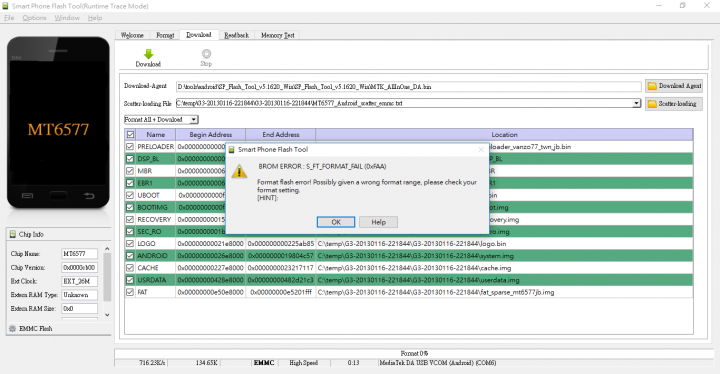The image size is (720, 374).
Task: Expand the Scatter-loading File dropdown arrow
Action: [x=636, y=103]
